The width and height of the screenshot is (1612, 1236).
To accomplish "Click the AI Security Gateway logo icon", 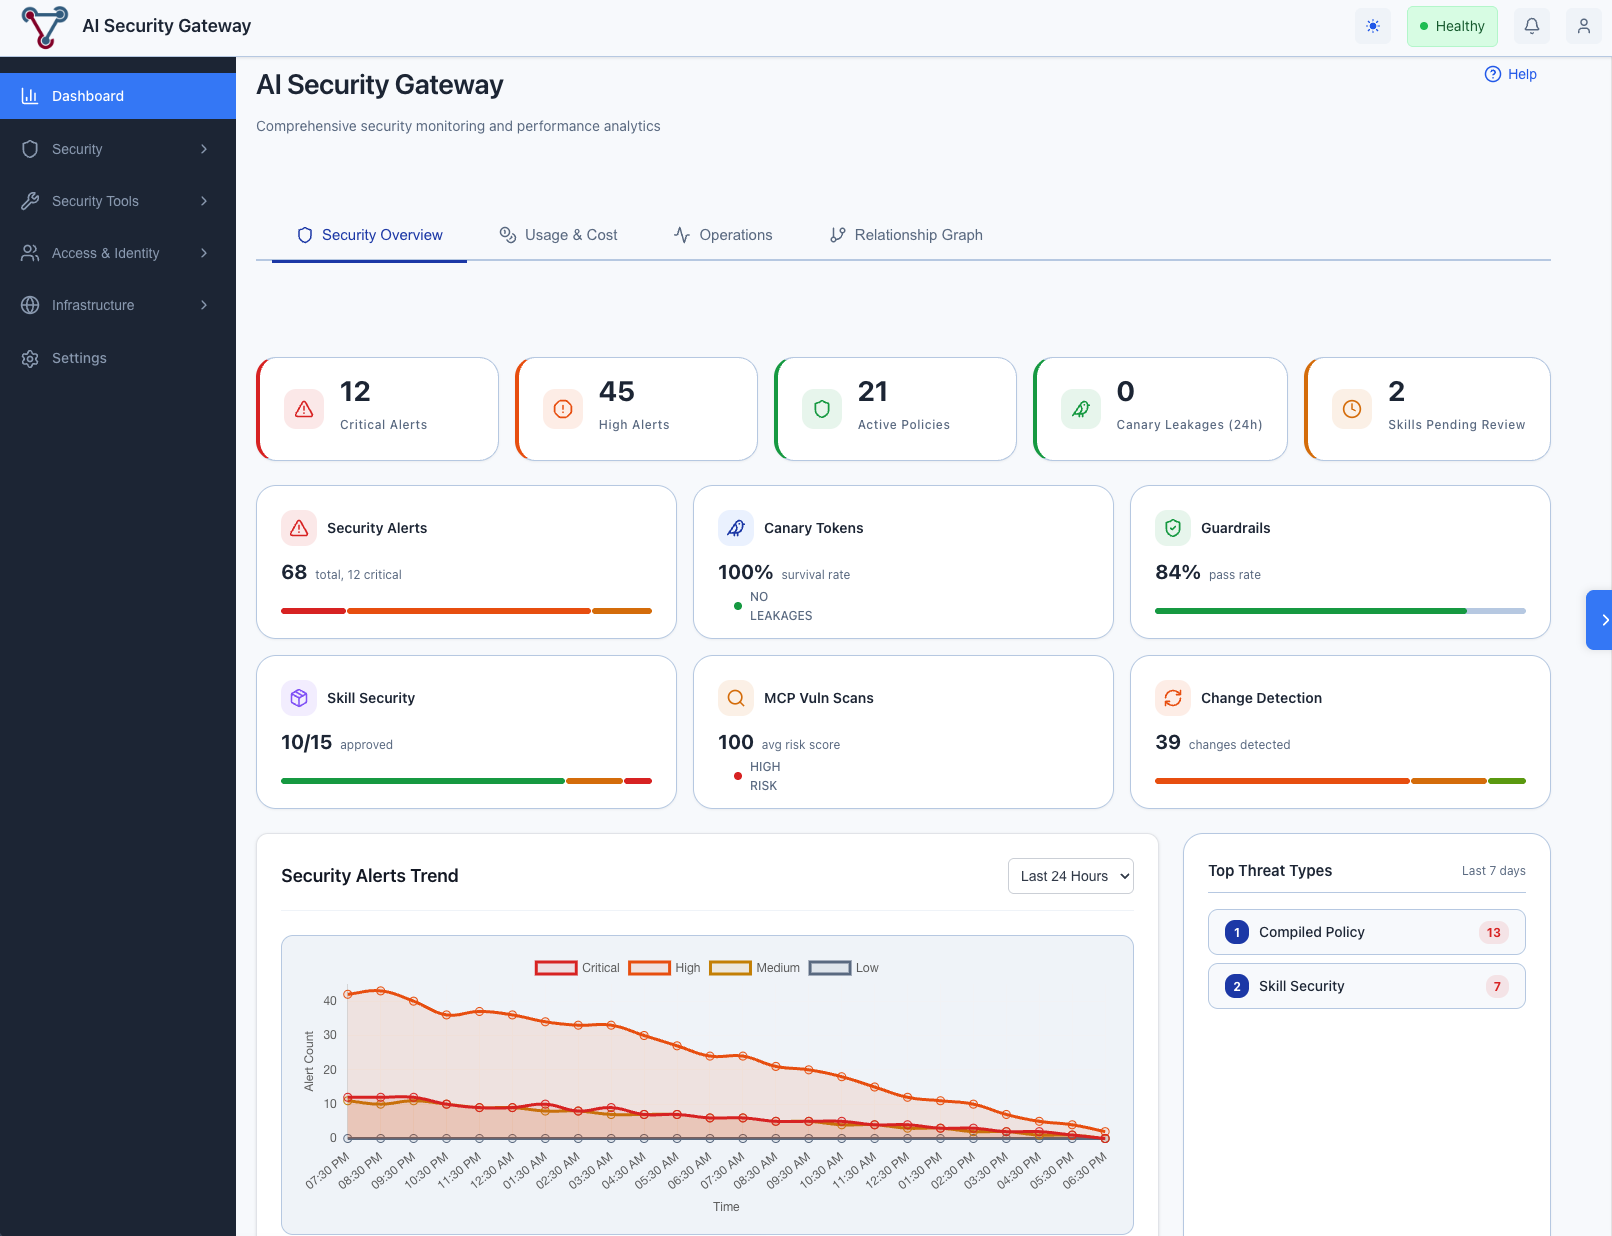I will pyautogui.click(x=43, y=27).
